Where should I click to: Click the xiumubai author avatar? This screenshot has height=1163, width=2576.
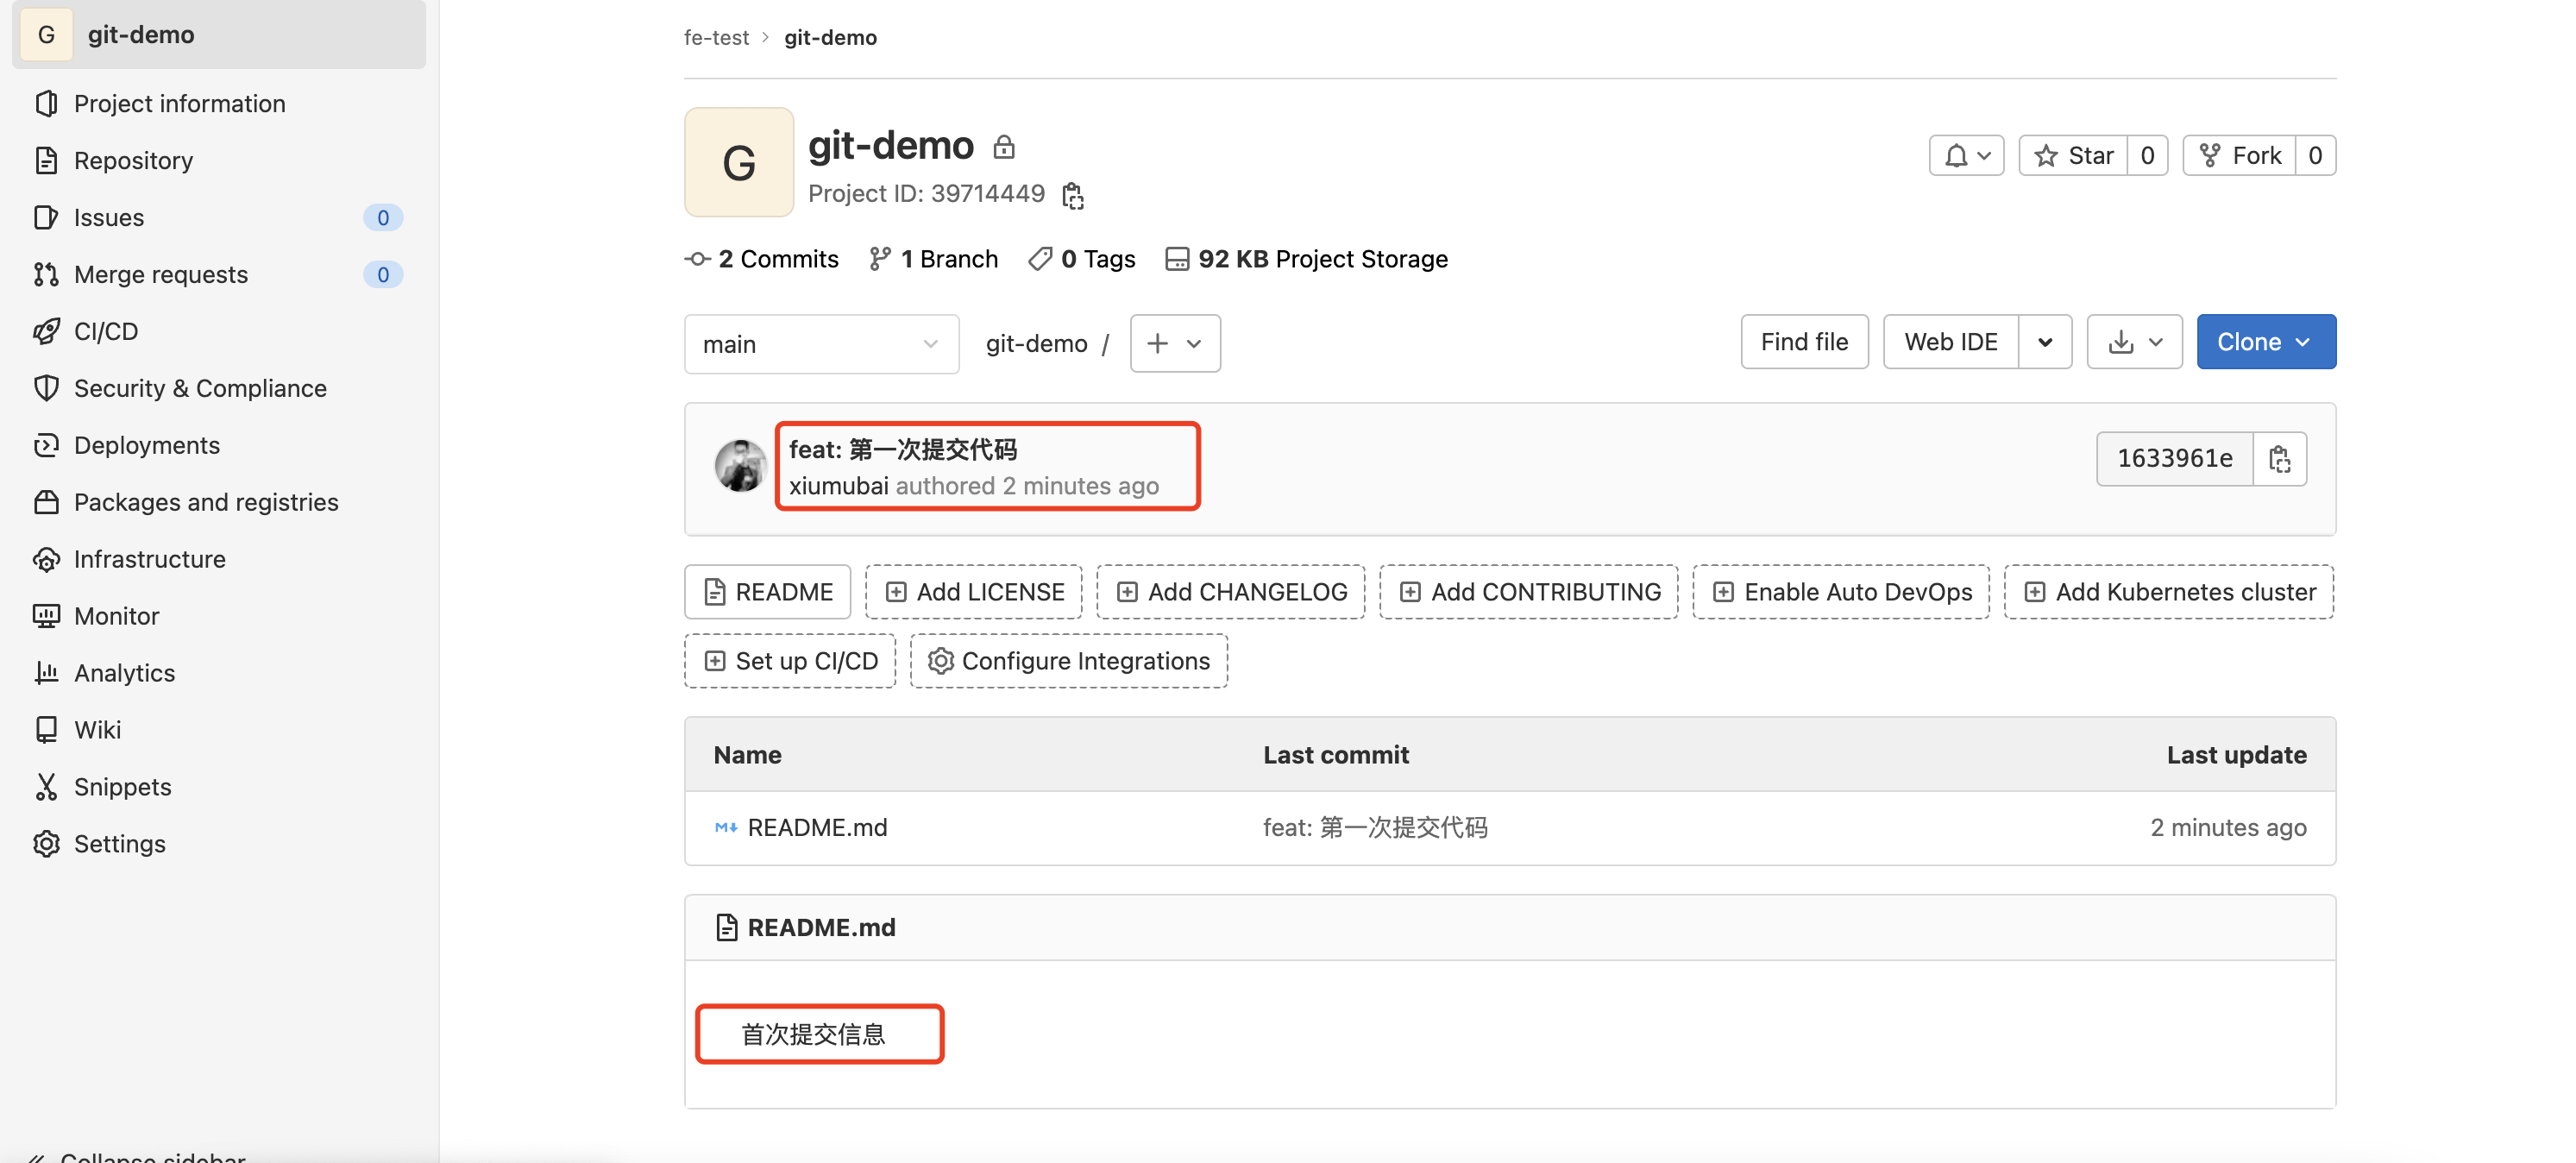tap(740, 465)
